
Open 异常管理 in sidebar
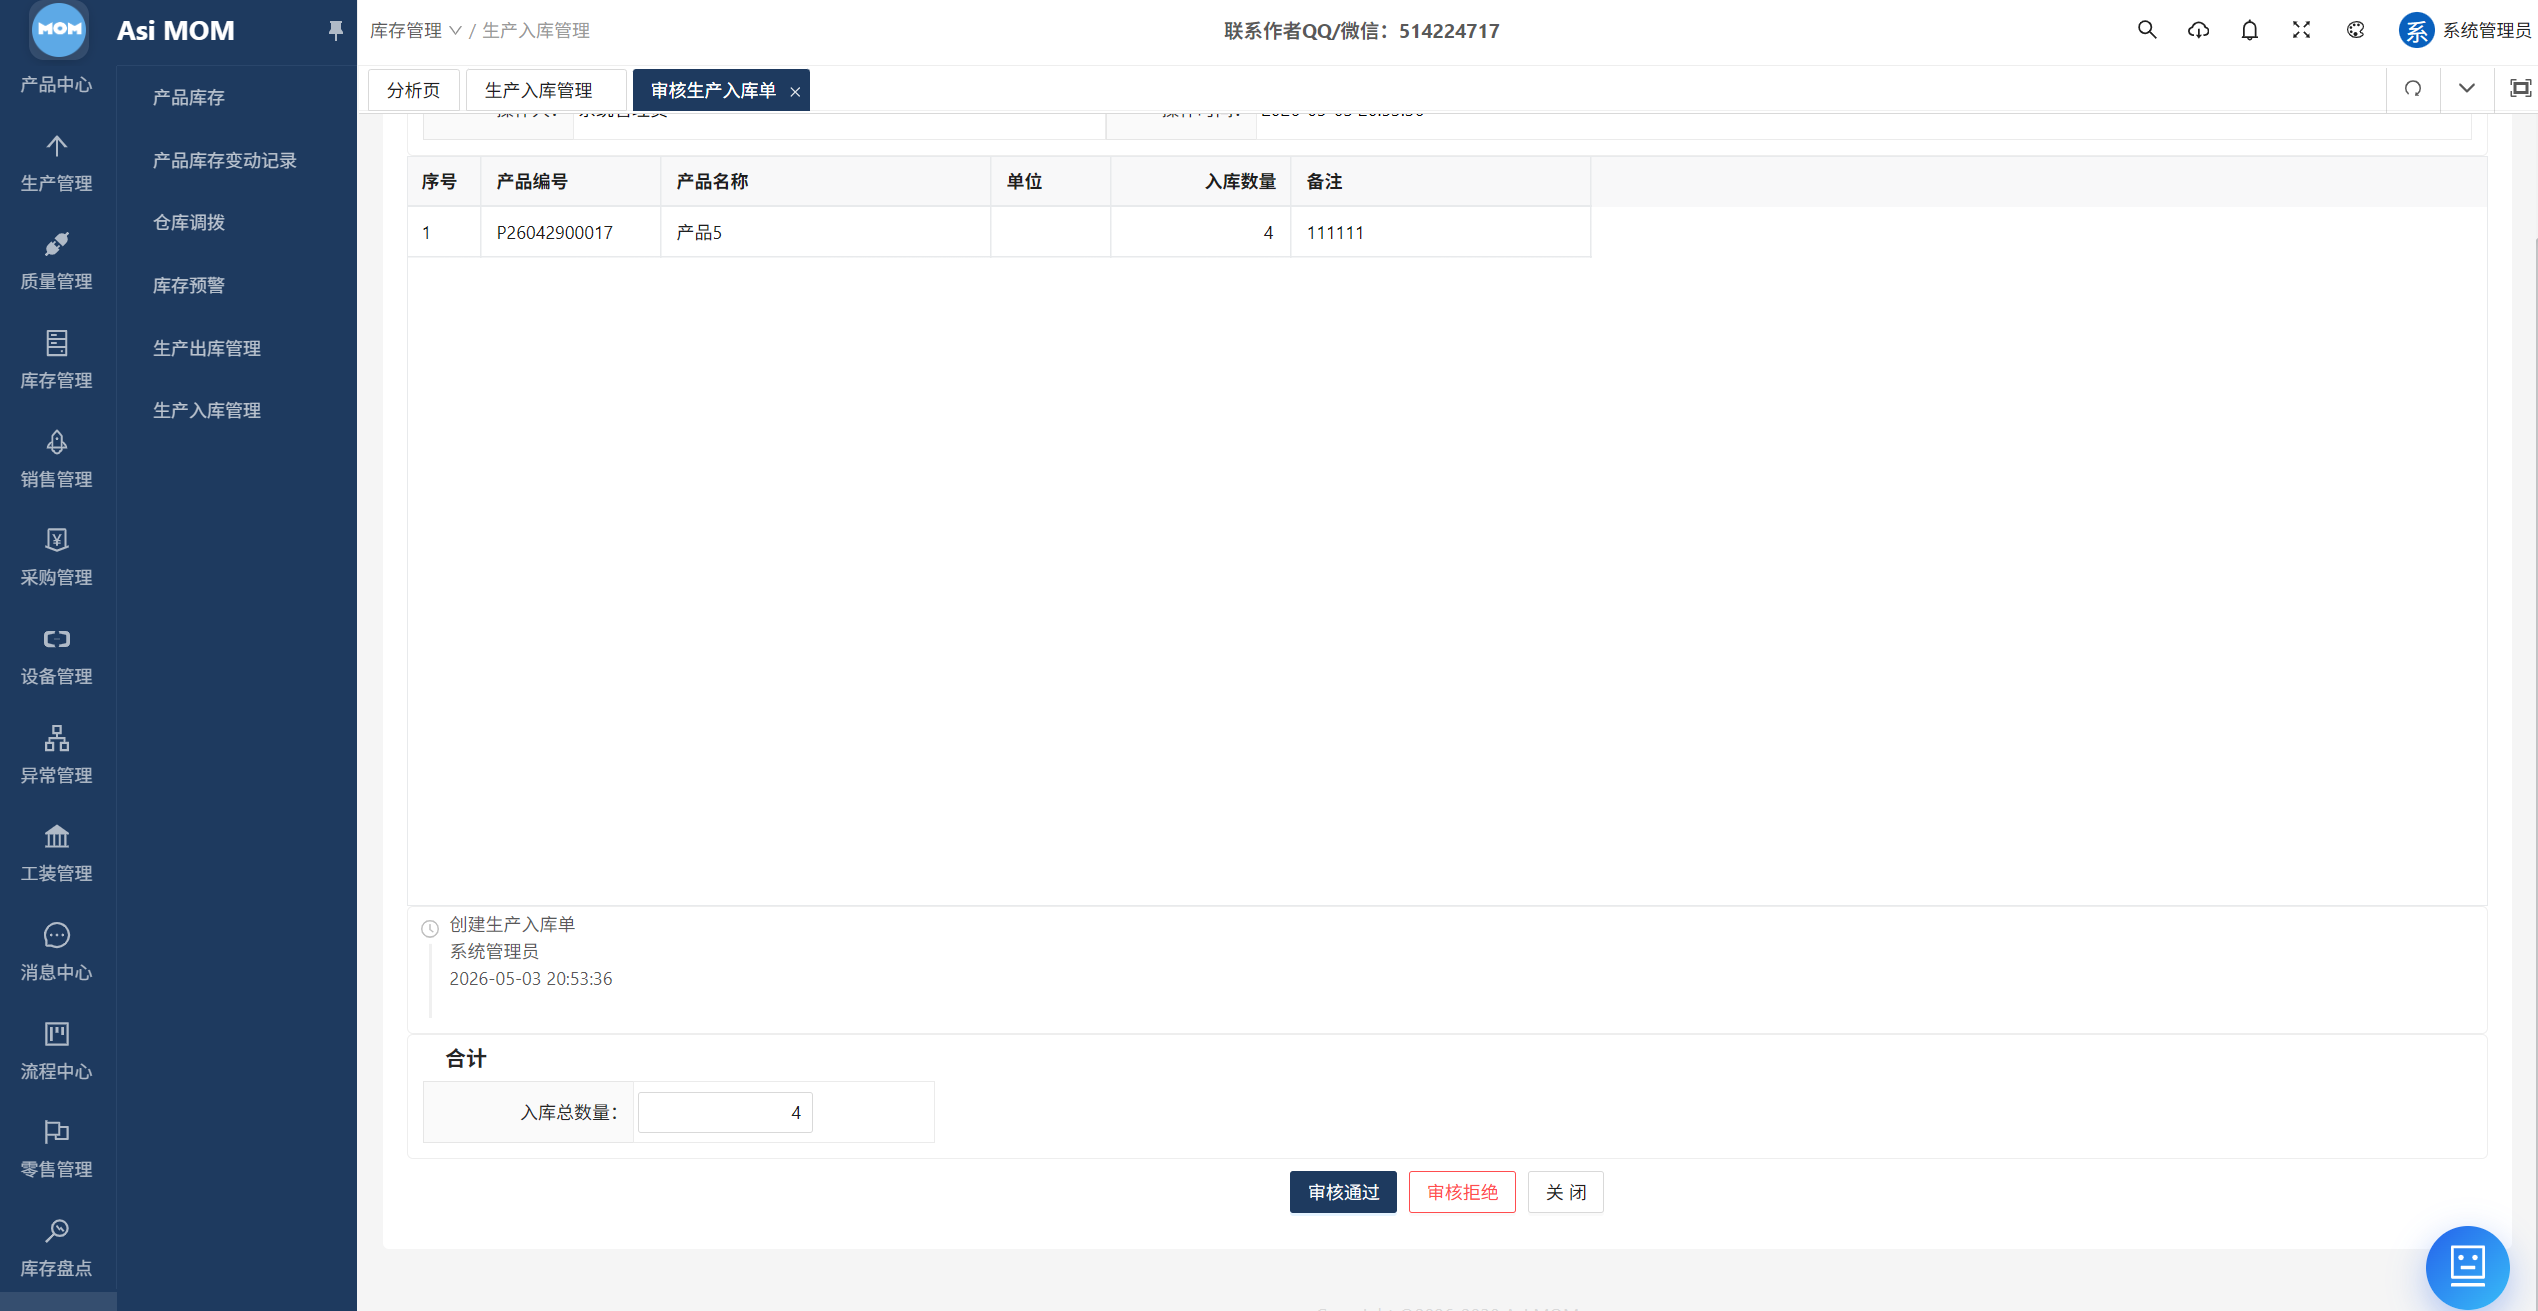click(57, 756)
